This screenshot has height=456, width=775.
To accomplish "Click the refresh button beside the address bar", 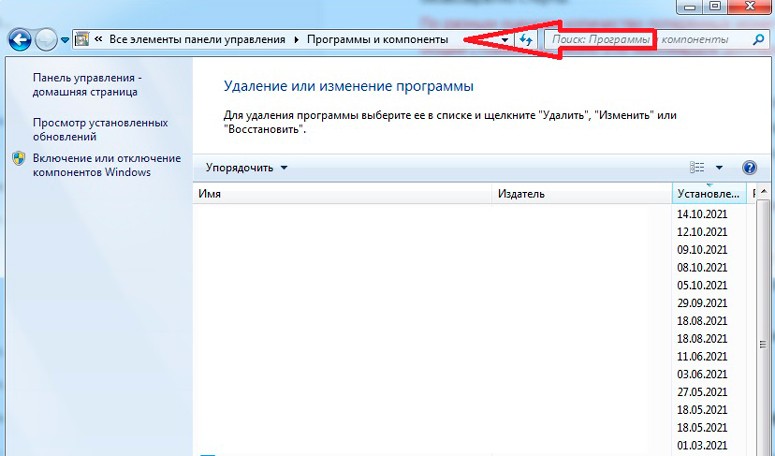I will coord(526,39).
